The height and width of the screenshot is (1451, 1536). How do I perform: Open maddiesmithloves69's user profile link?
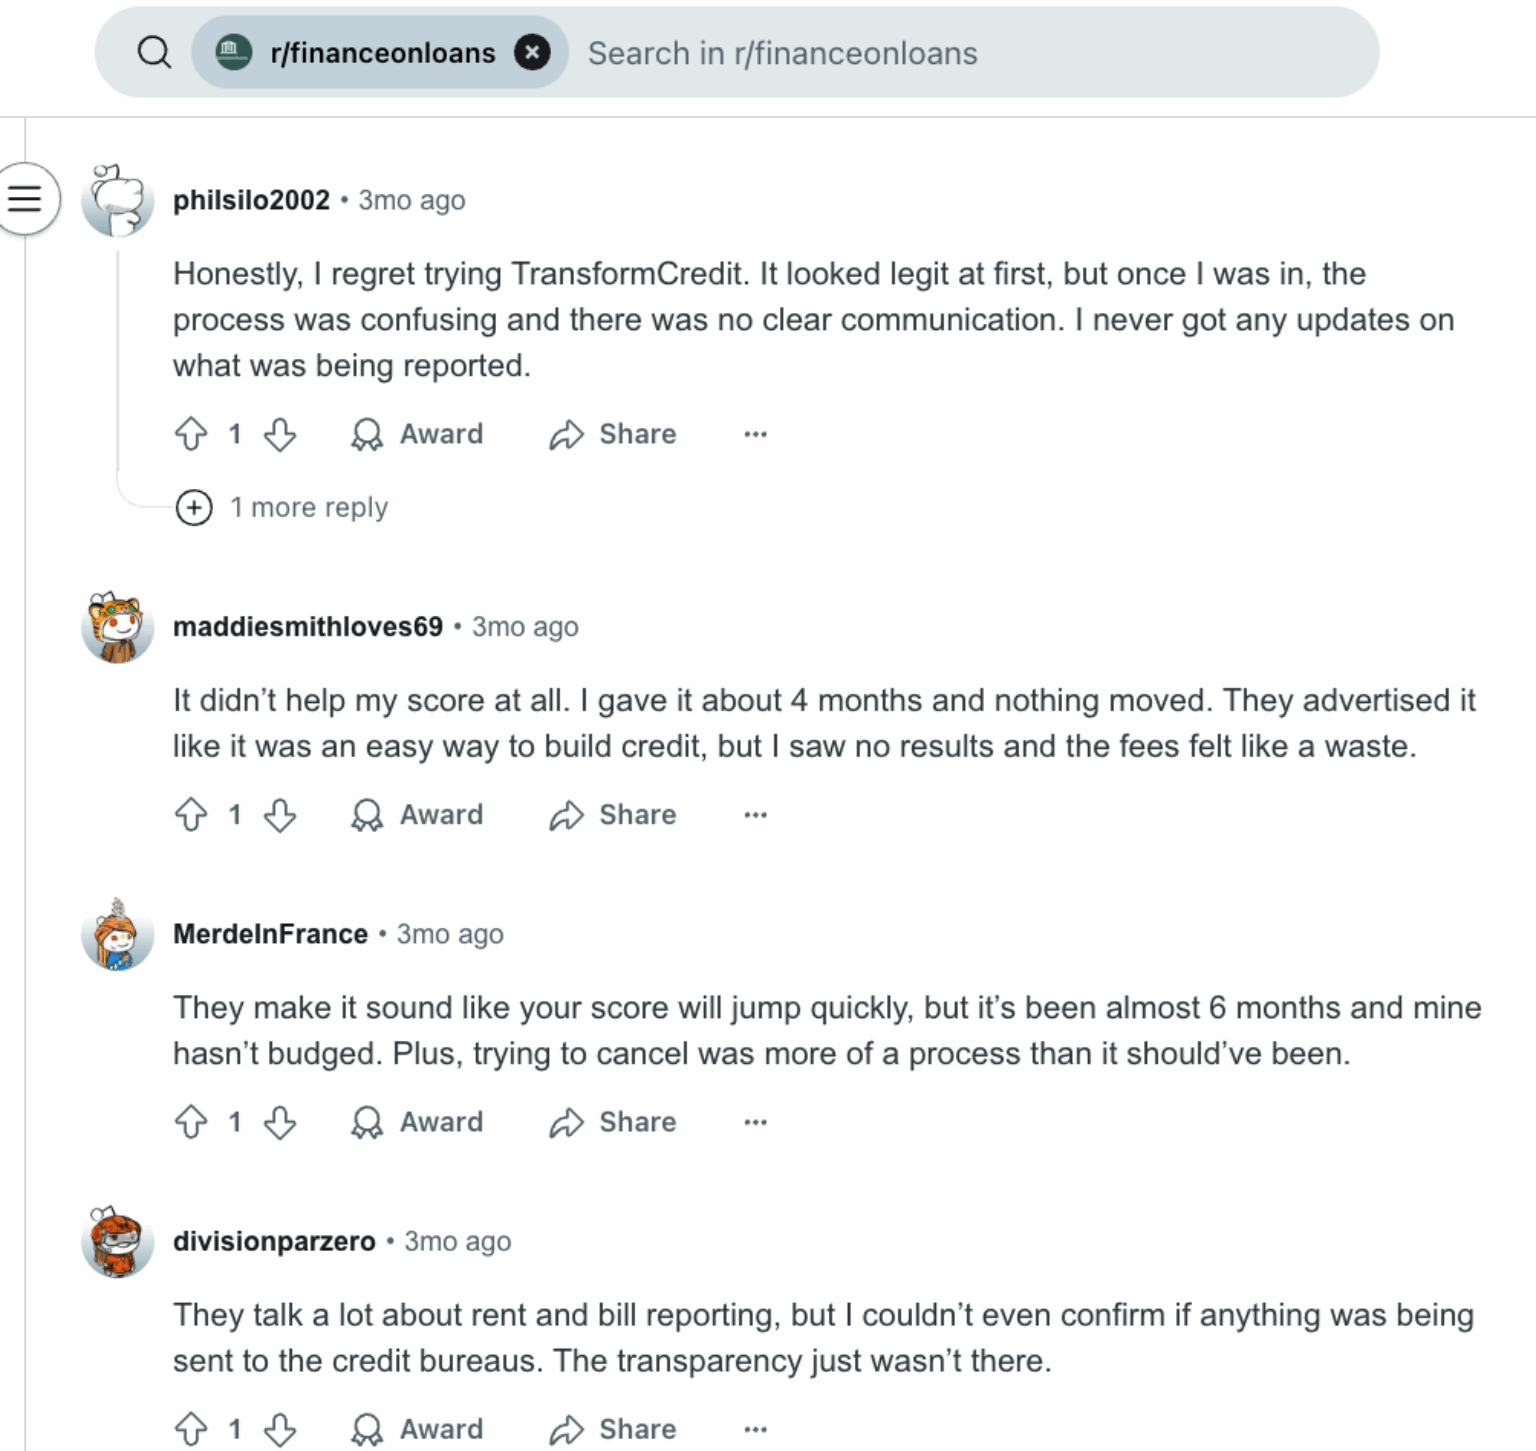[x=307, y=627]
